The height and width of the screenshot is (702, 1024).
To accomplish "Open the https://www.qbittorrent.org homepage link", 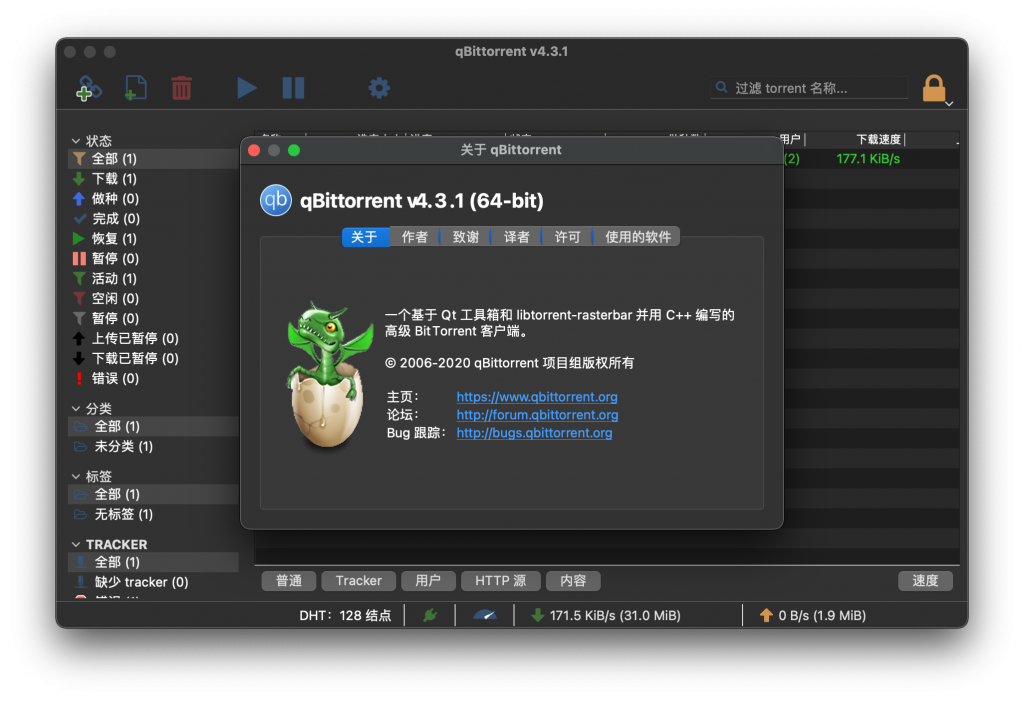I will coord(537,397).
